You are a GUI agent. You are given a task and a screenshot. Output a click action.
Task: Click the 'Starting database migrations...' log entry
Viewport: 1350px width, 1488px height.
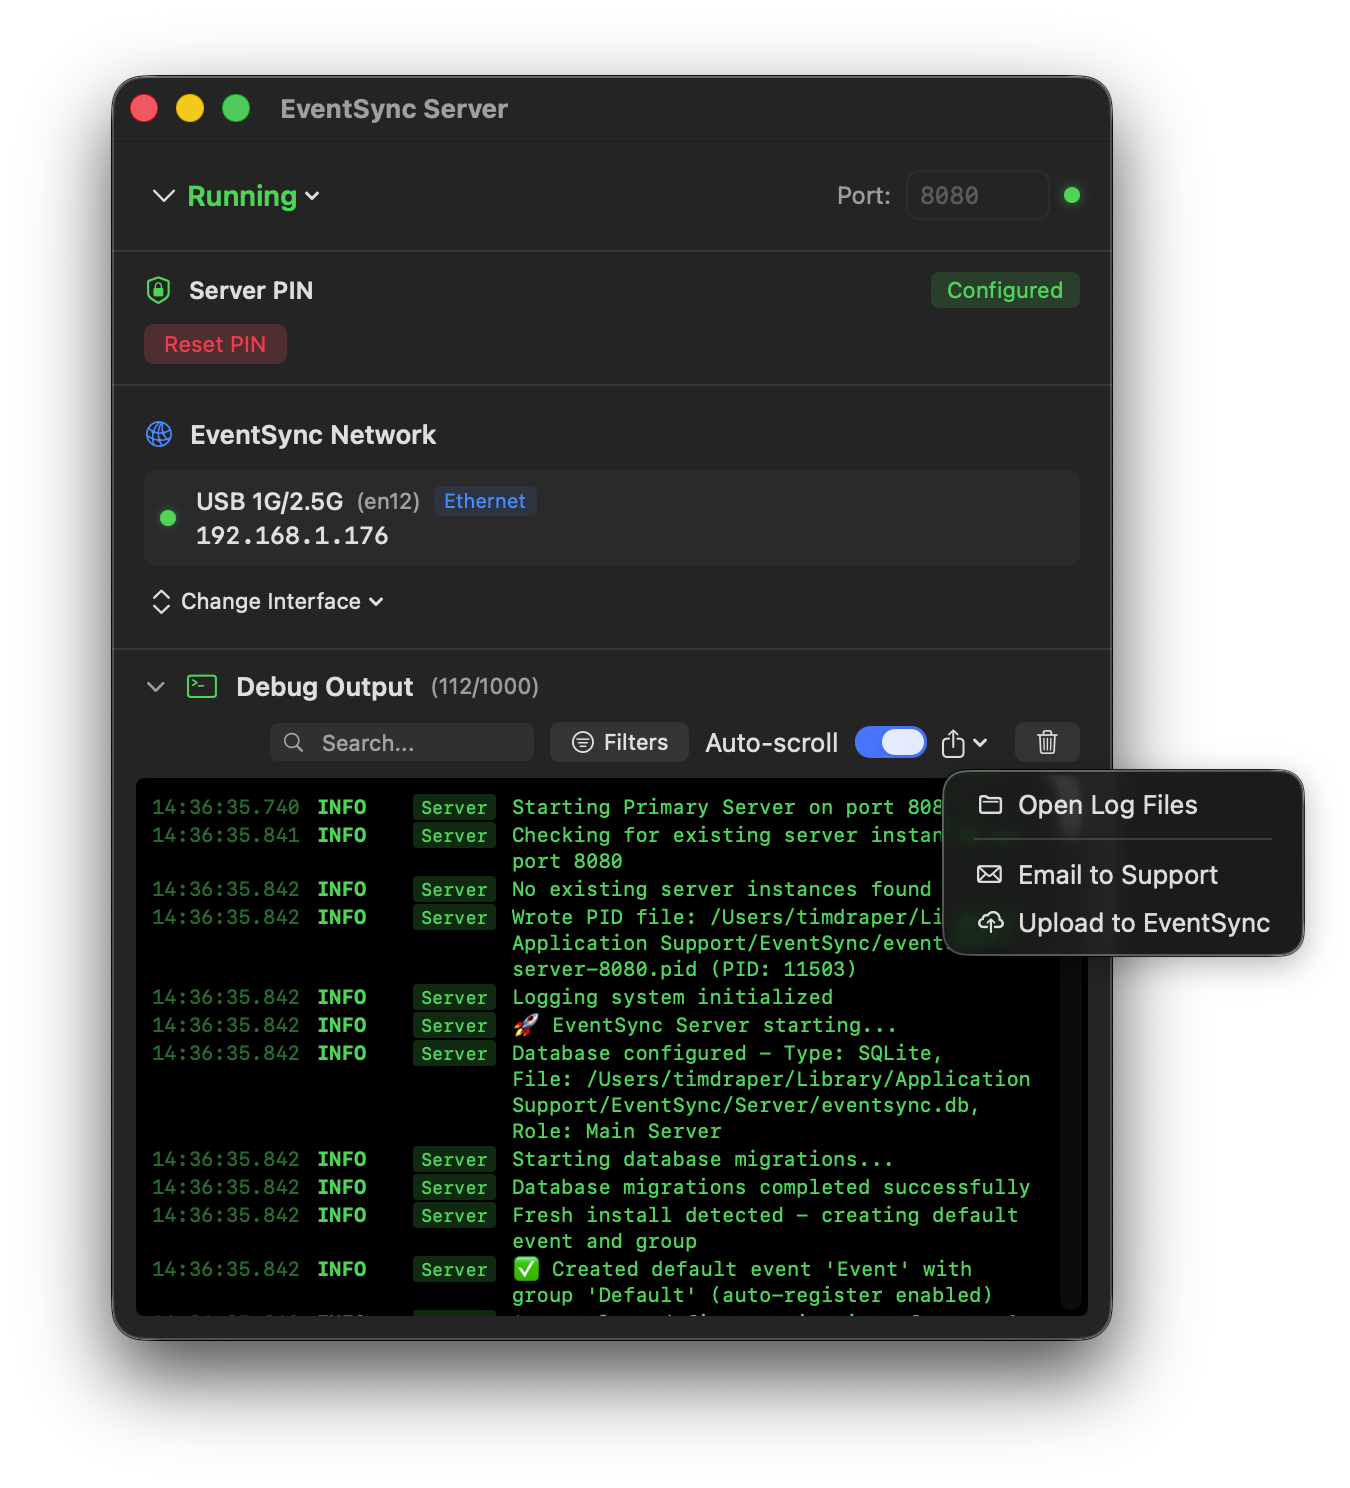702,1159
